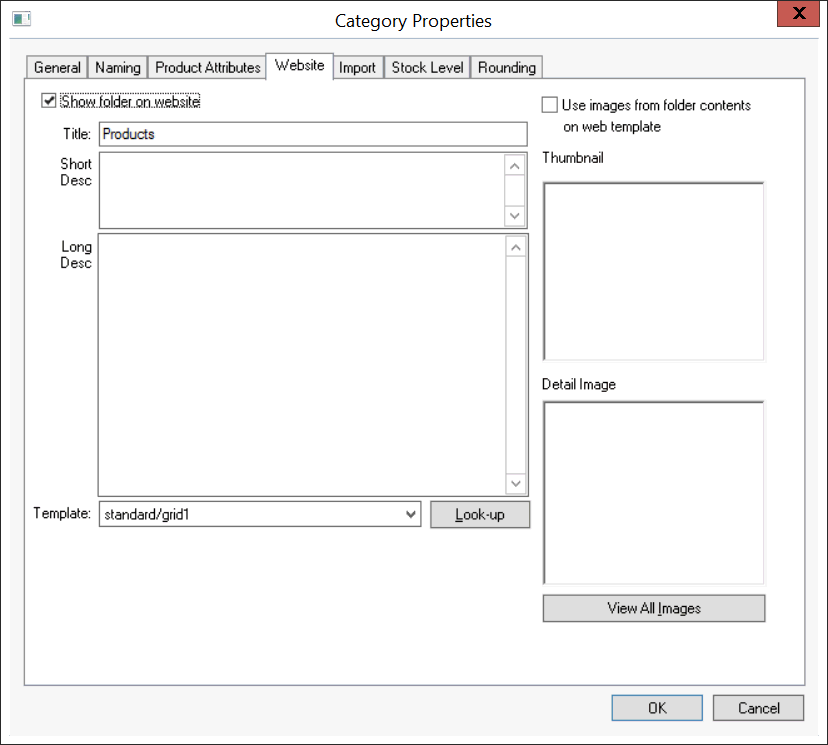Click View All Images button
Image resolution: width=828 pixels, height=745 pixels.
tap(653, 608)
